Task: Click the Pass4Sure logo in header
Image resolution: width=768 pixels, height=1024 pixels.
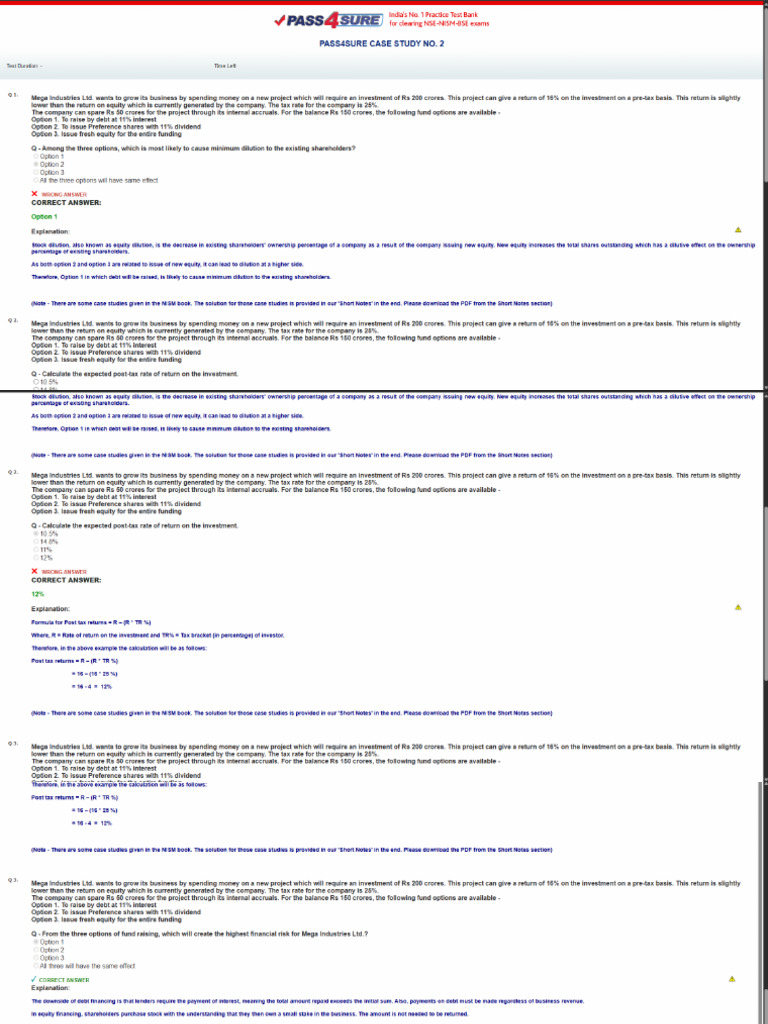Action: (328, 21)
